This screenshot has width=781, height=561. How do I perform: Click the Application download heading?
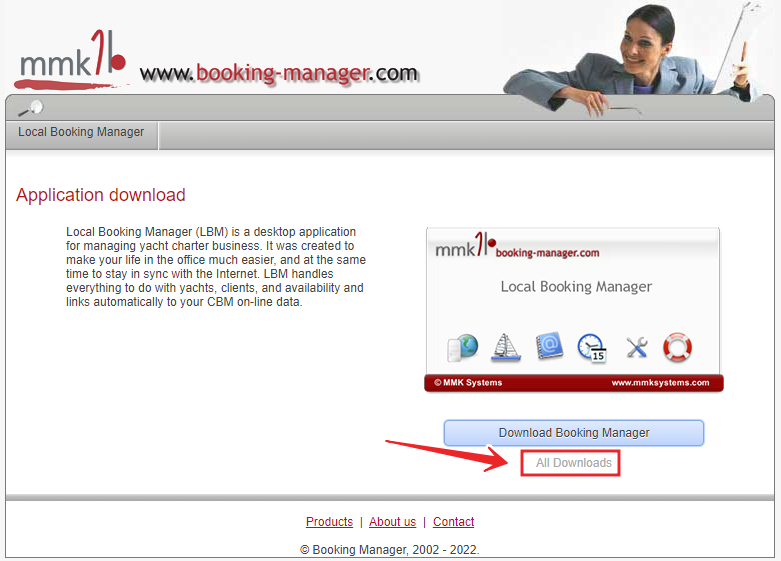pyautogui.click(x=101, y=195)
